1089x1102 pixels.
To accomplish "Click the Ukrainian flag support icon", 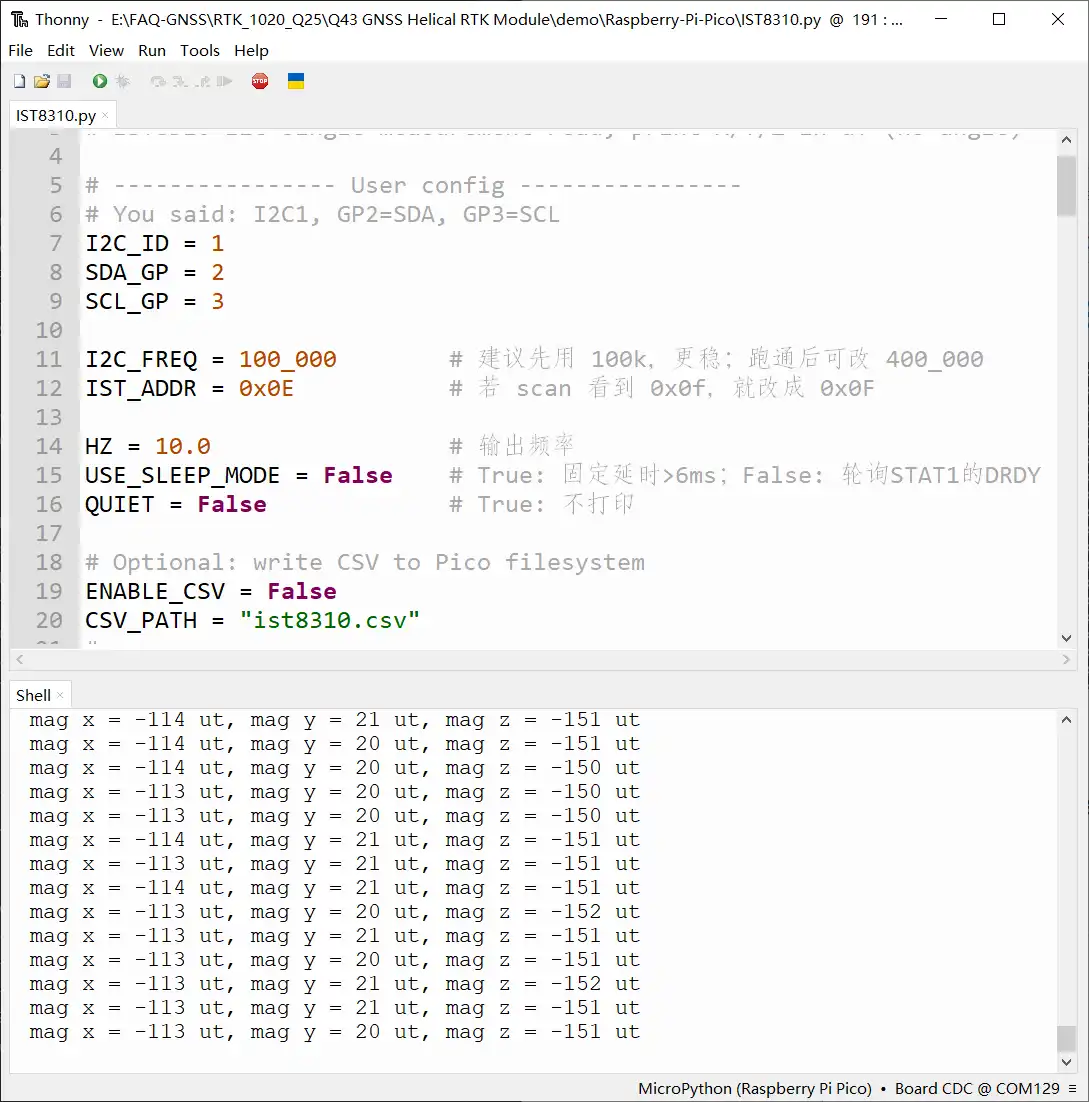I will pos(296,81).
